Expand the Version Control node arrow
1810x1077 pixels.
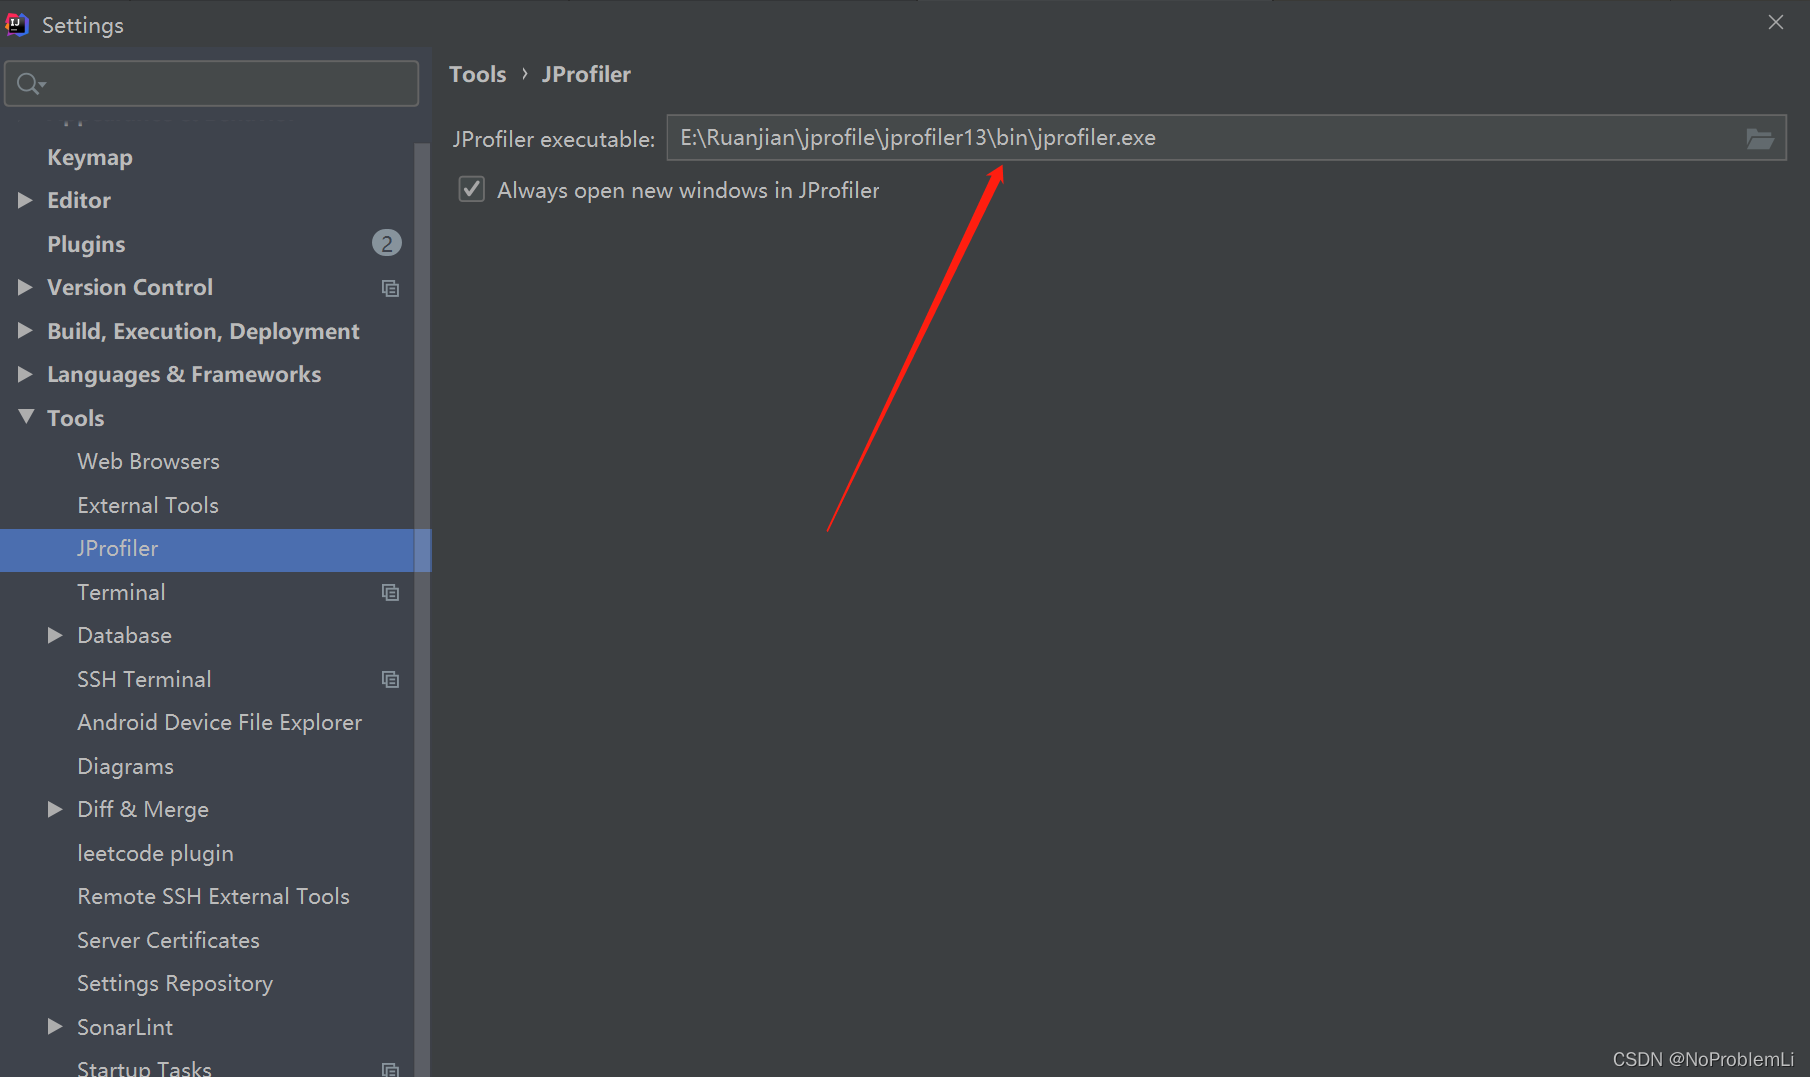click(x=25, y=287)
